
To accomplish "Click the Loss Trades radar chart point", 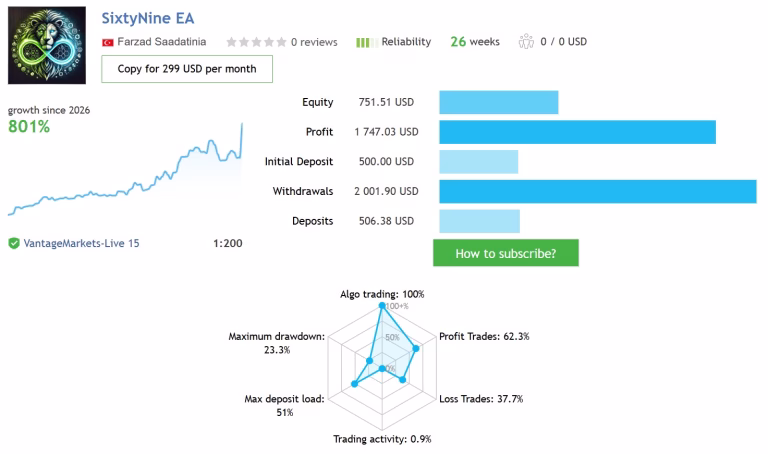I will pyautogui.click(x=403, y=380).
